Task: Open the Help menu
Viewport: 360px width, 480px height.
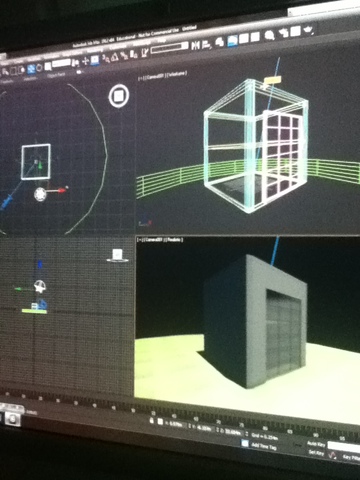Action: [161, 40]
